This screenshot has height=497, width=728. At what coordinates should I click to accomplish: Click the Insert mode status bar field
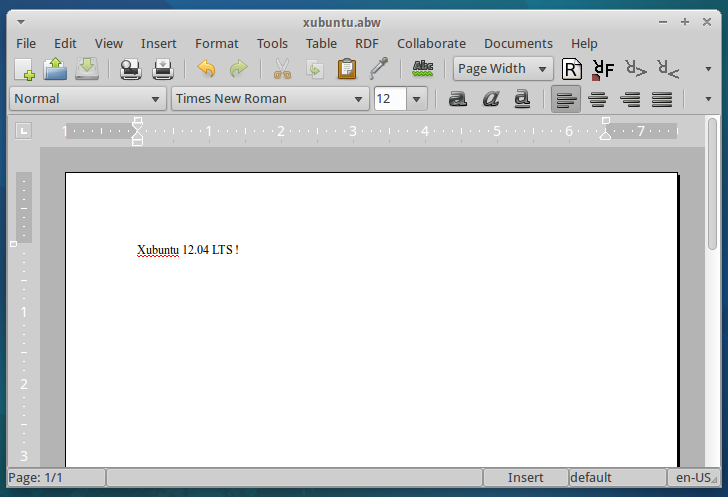coord(526,477)
